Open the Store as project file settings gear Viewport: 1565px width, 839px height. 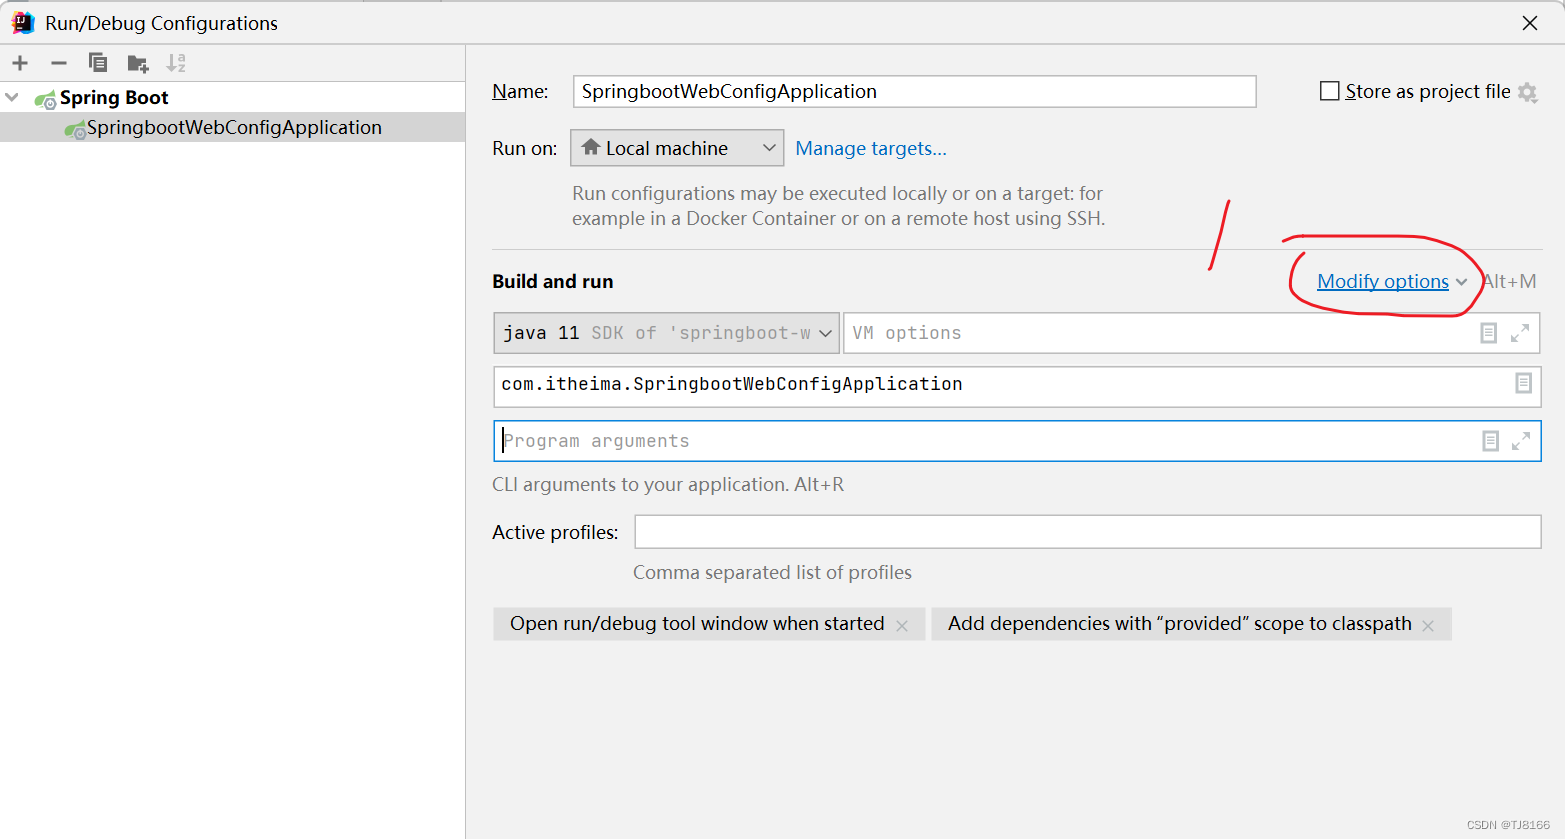1528,91
